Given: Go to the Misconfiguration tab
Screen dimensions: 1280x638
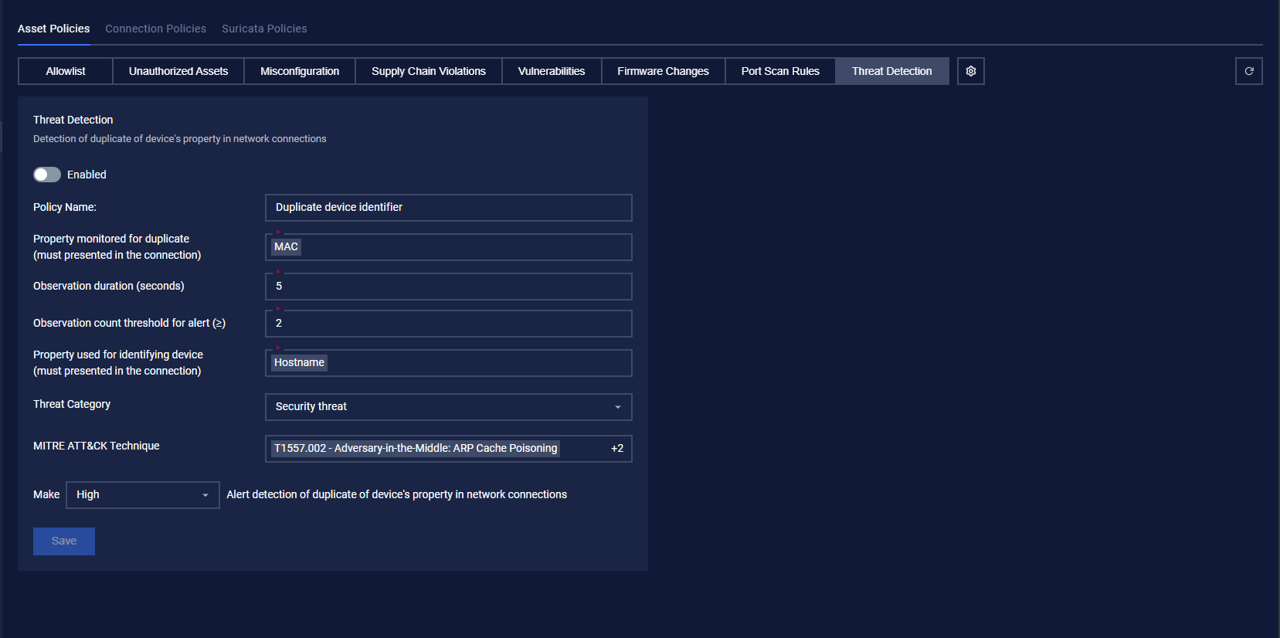Looking at the screenshot, I should [299, 71].
